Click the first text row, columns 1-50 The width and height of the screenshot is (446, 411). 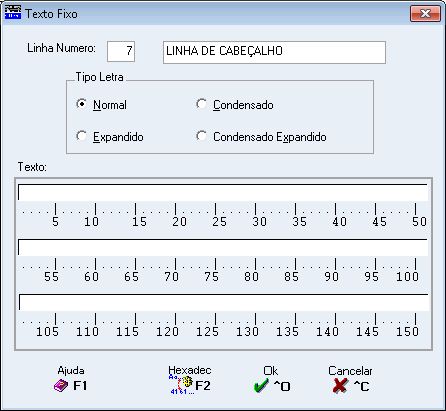click(223, 192)
